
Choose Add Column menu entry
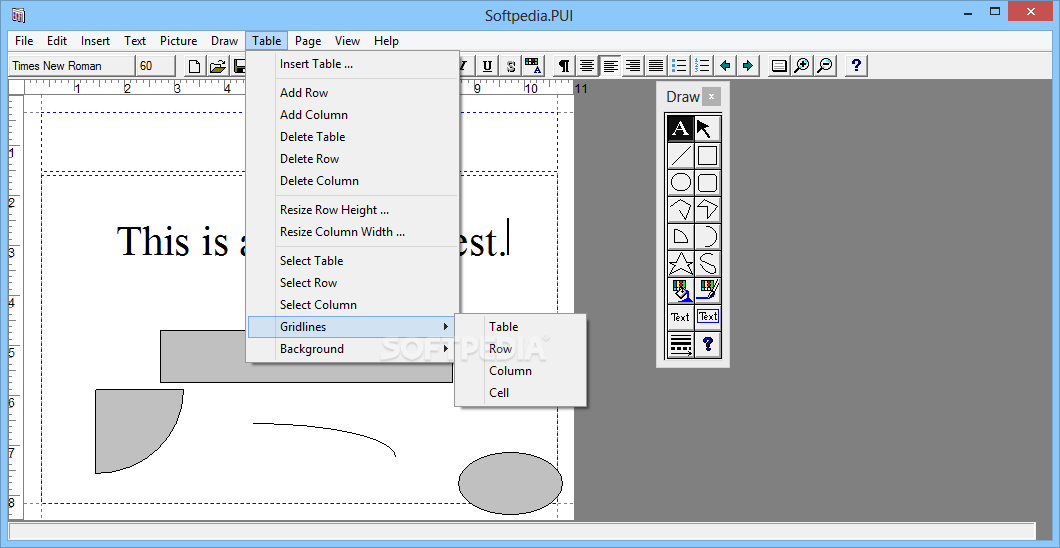click(353, 115)
